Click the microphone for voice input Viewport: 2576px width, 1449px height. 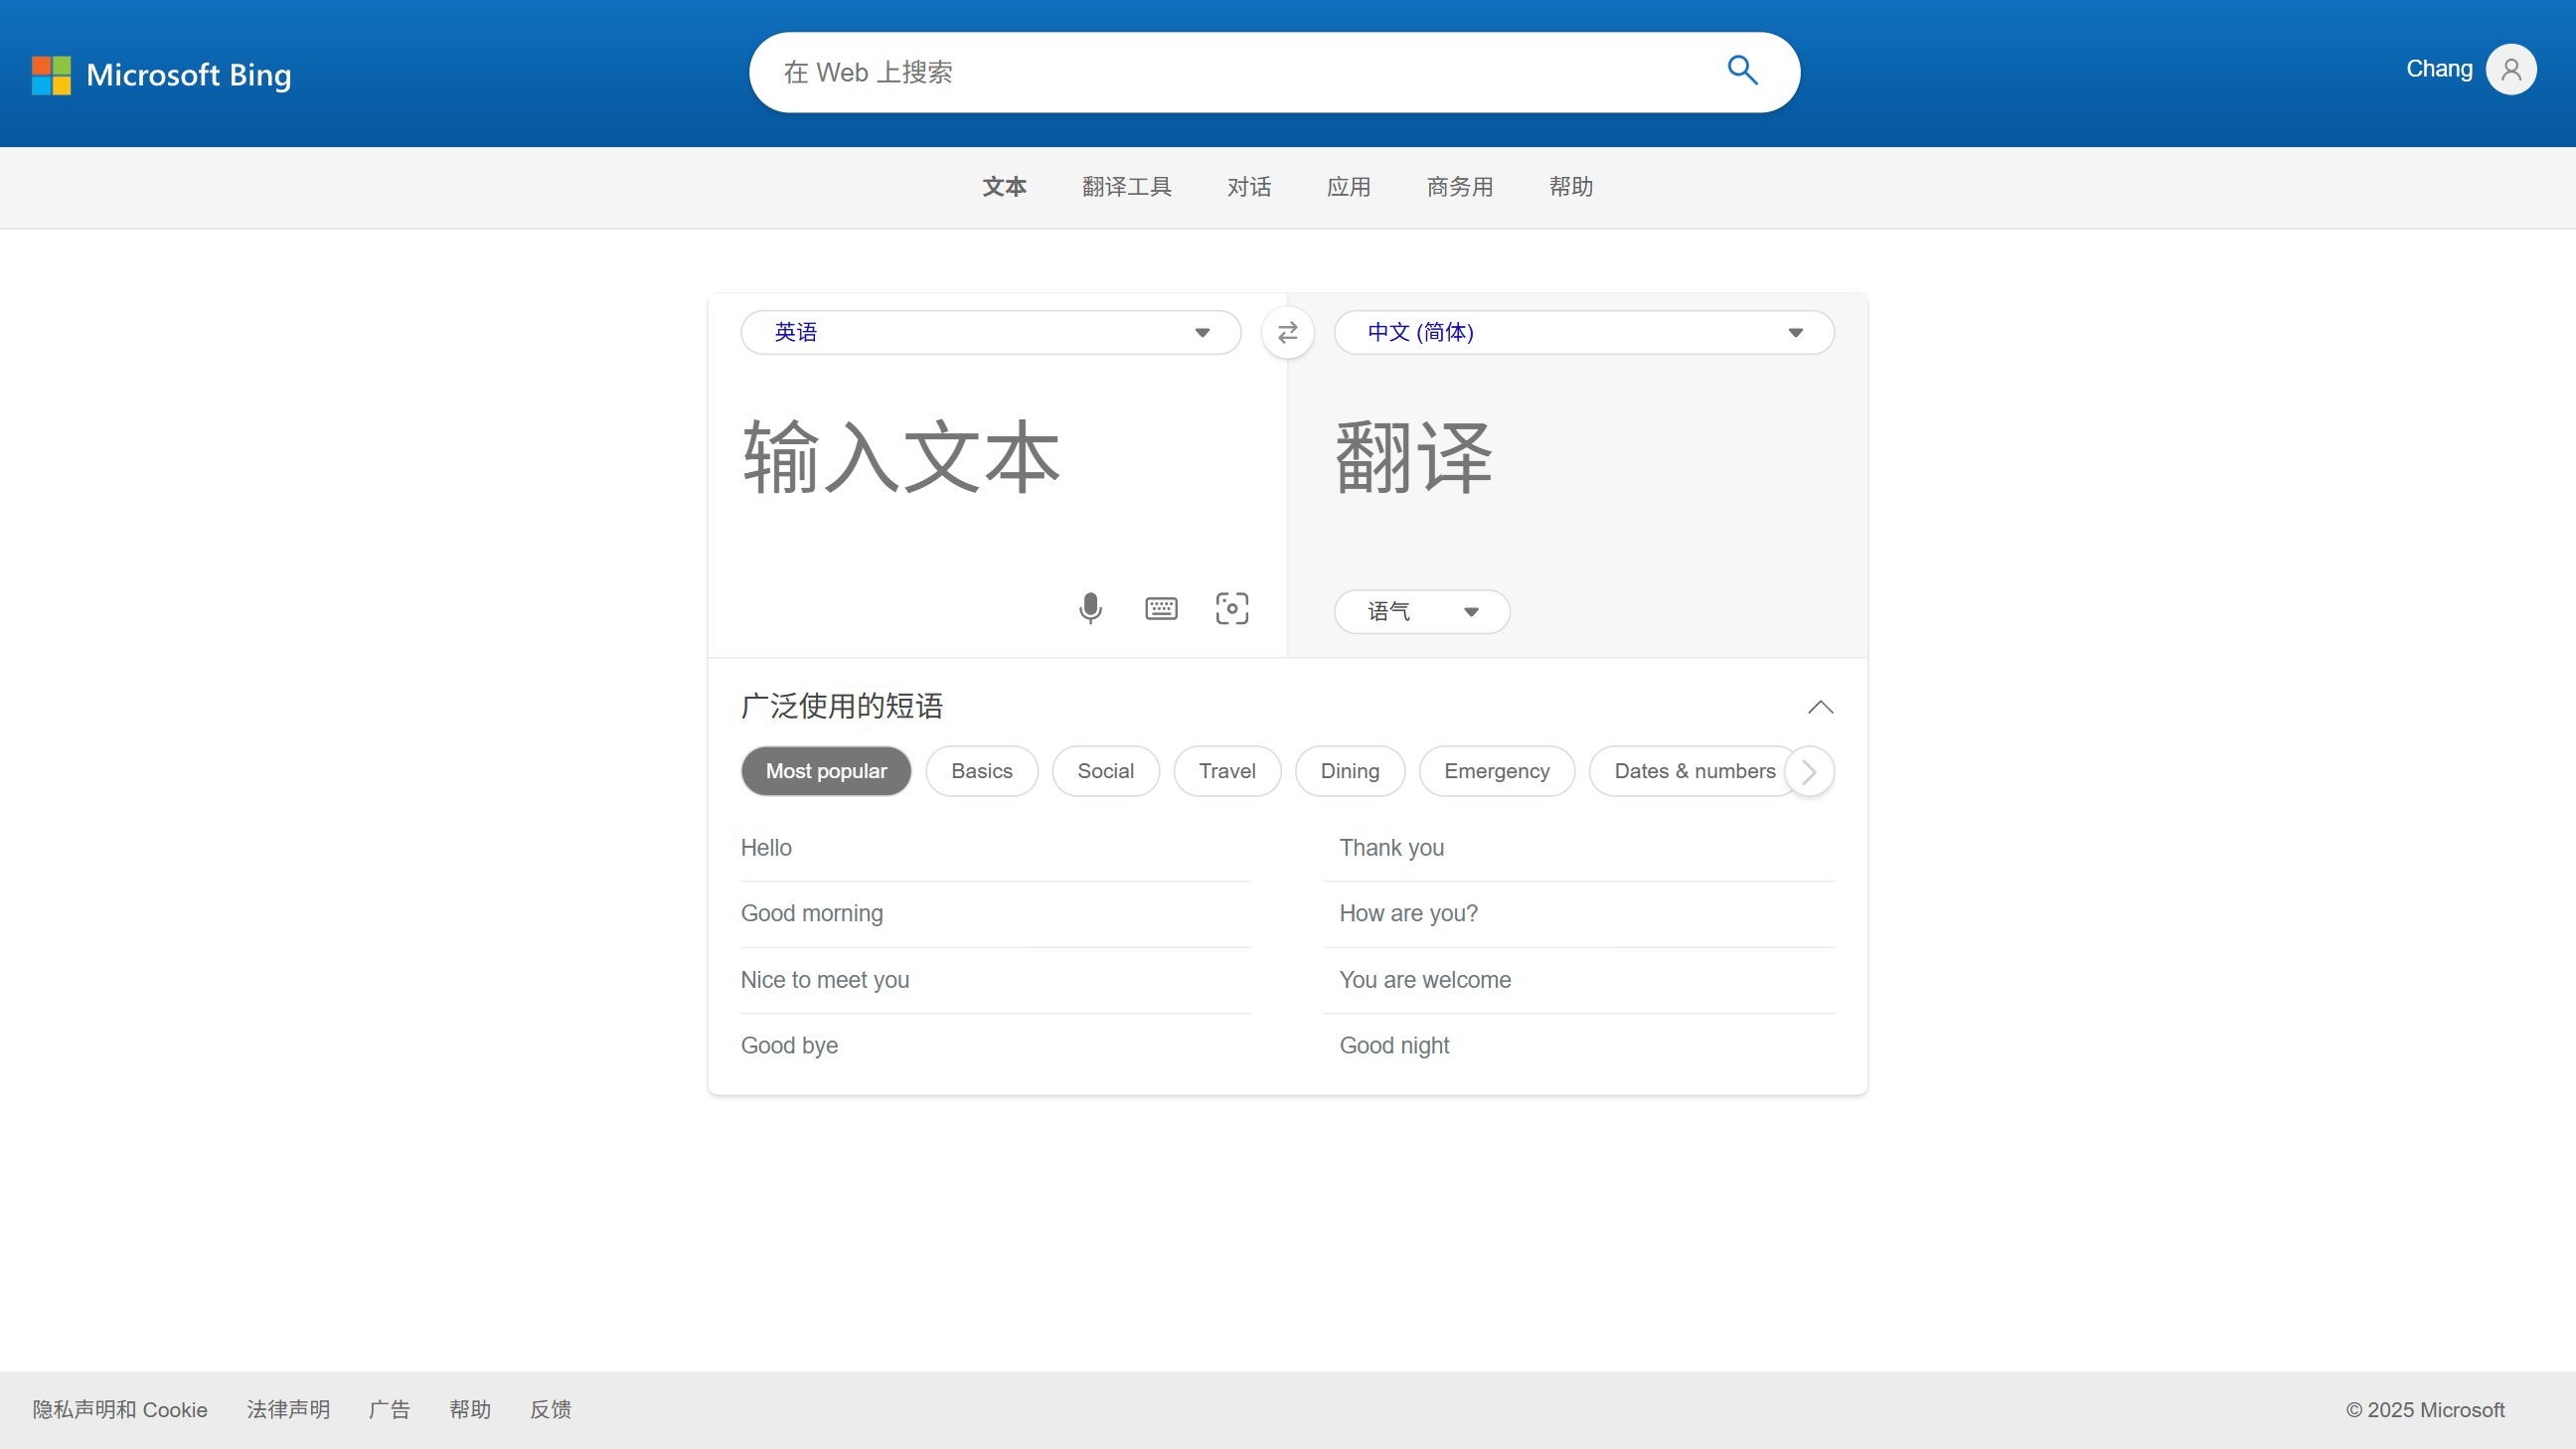coord(1090,608)
